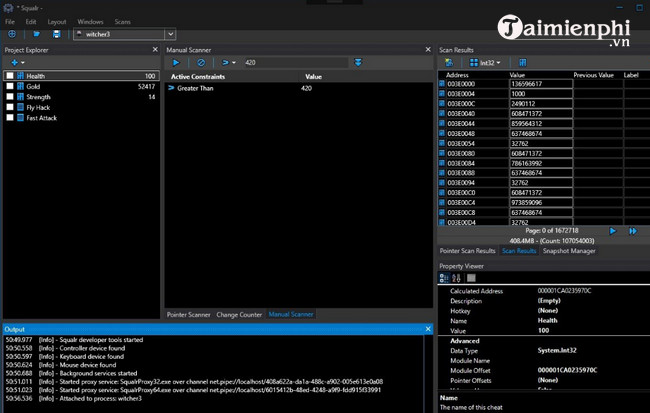Click the categorized view icon in Property Viewer

pos(444,278)
